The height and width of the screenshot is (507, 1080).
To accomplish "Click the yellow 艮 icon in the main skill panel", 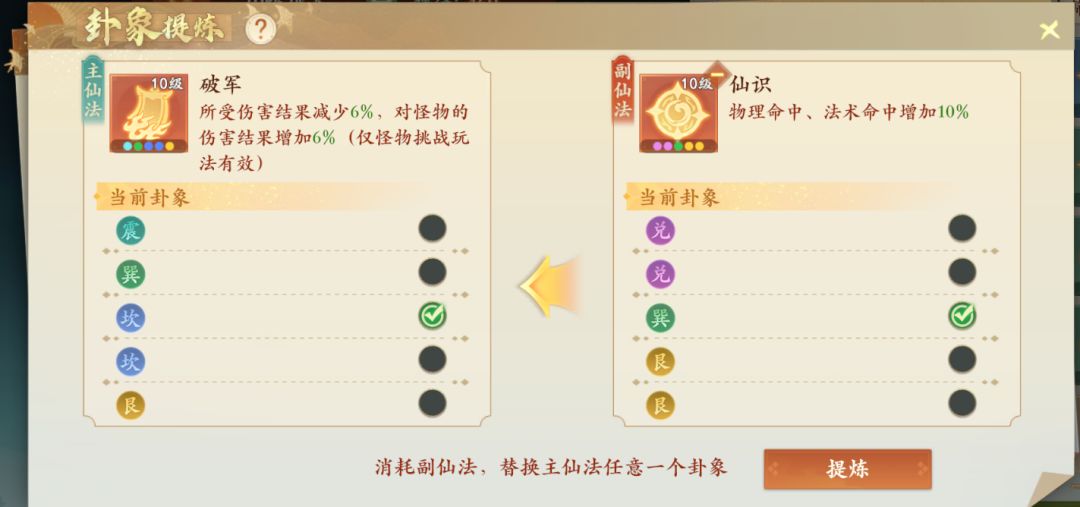I will pos(130,405).
